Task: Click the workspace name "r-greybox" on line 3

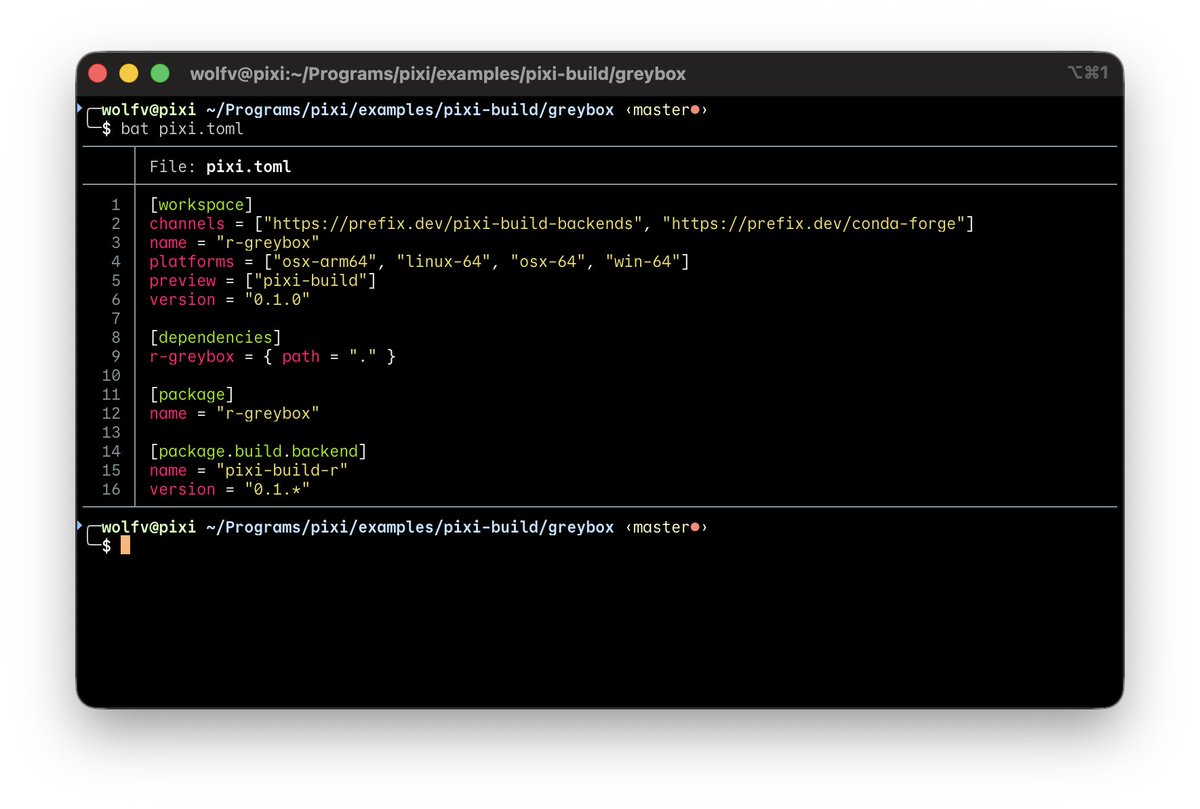Action: tap(267, 243)
